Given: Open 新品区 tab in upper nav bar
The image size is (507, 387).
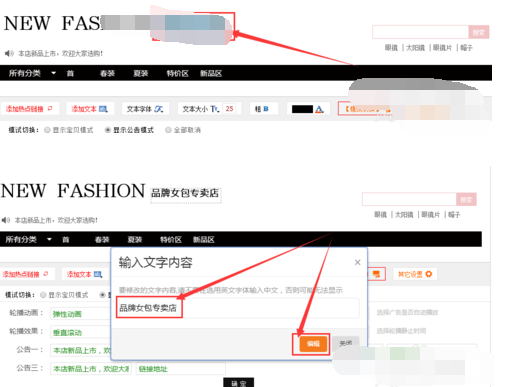Looking at the screenshot, I should [x=211, y=73].
